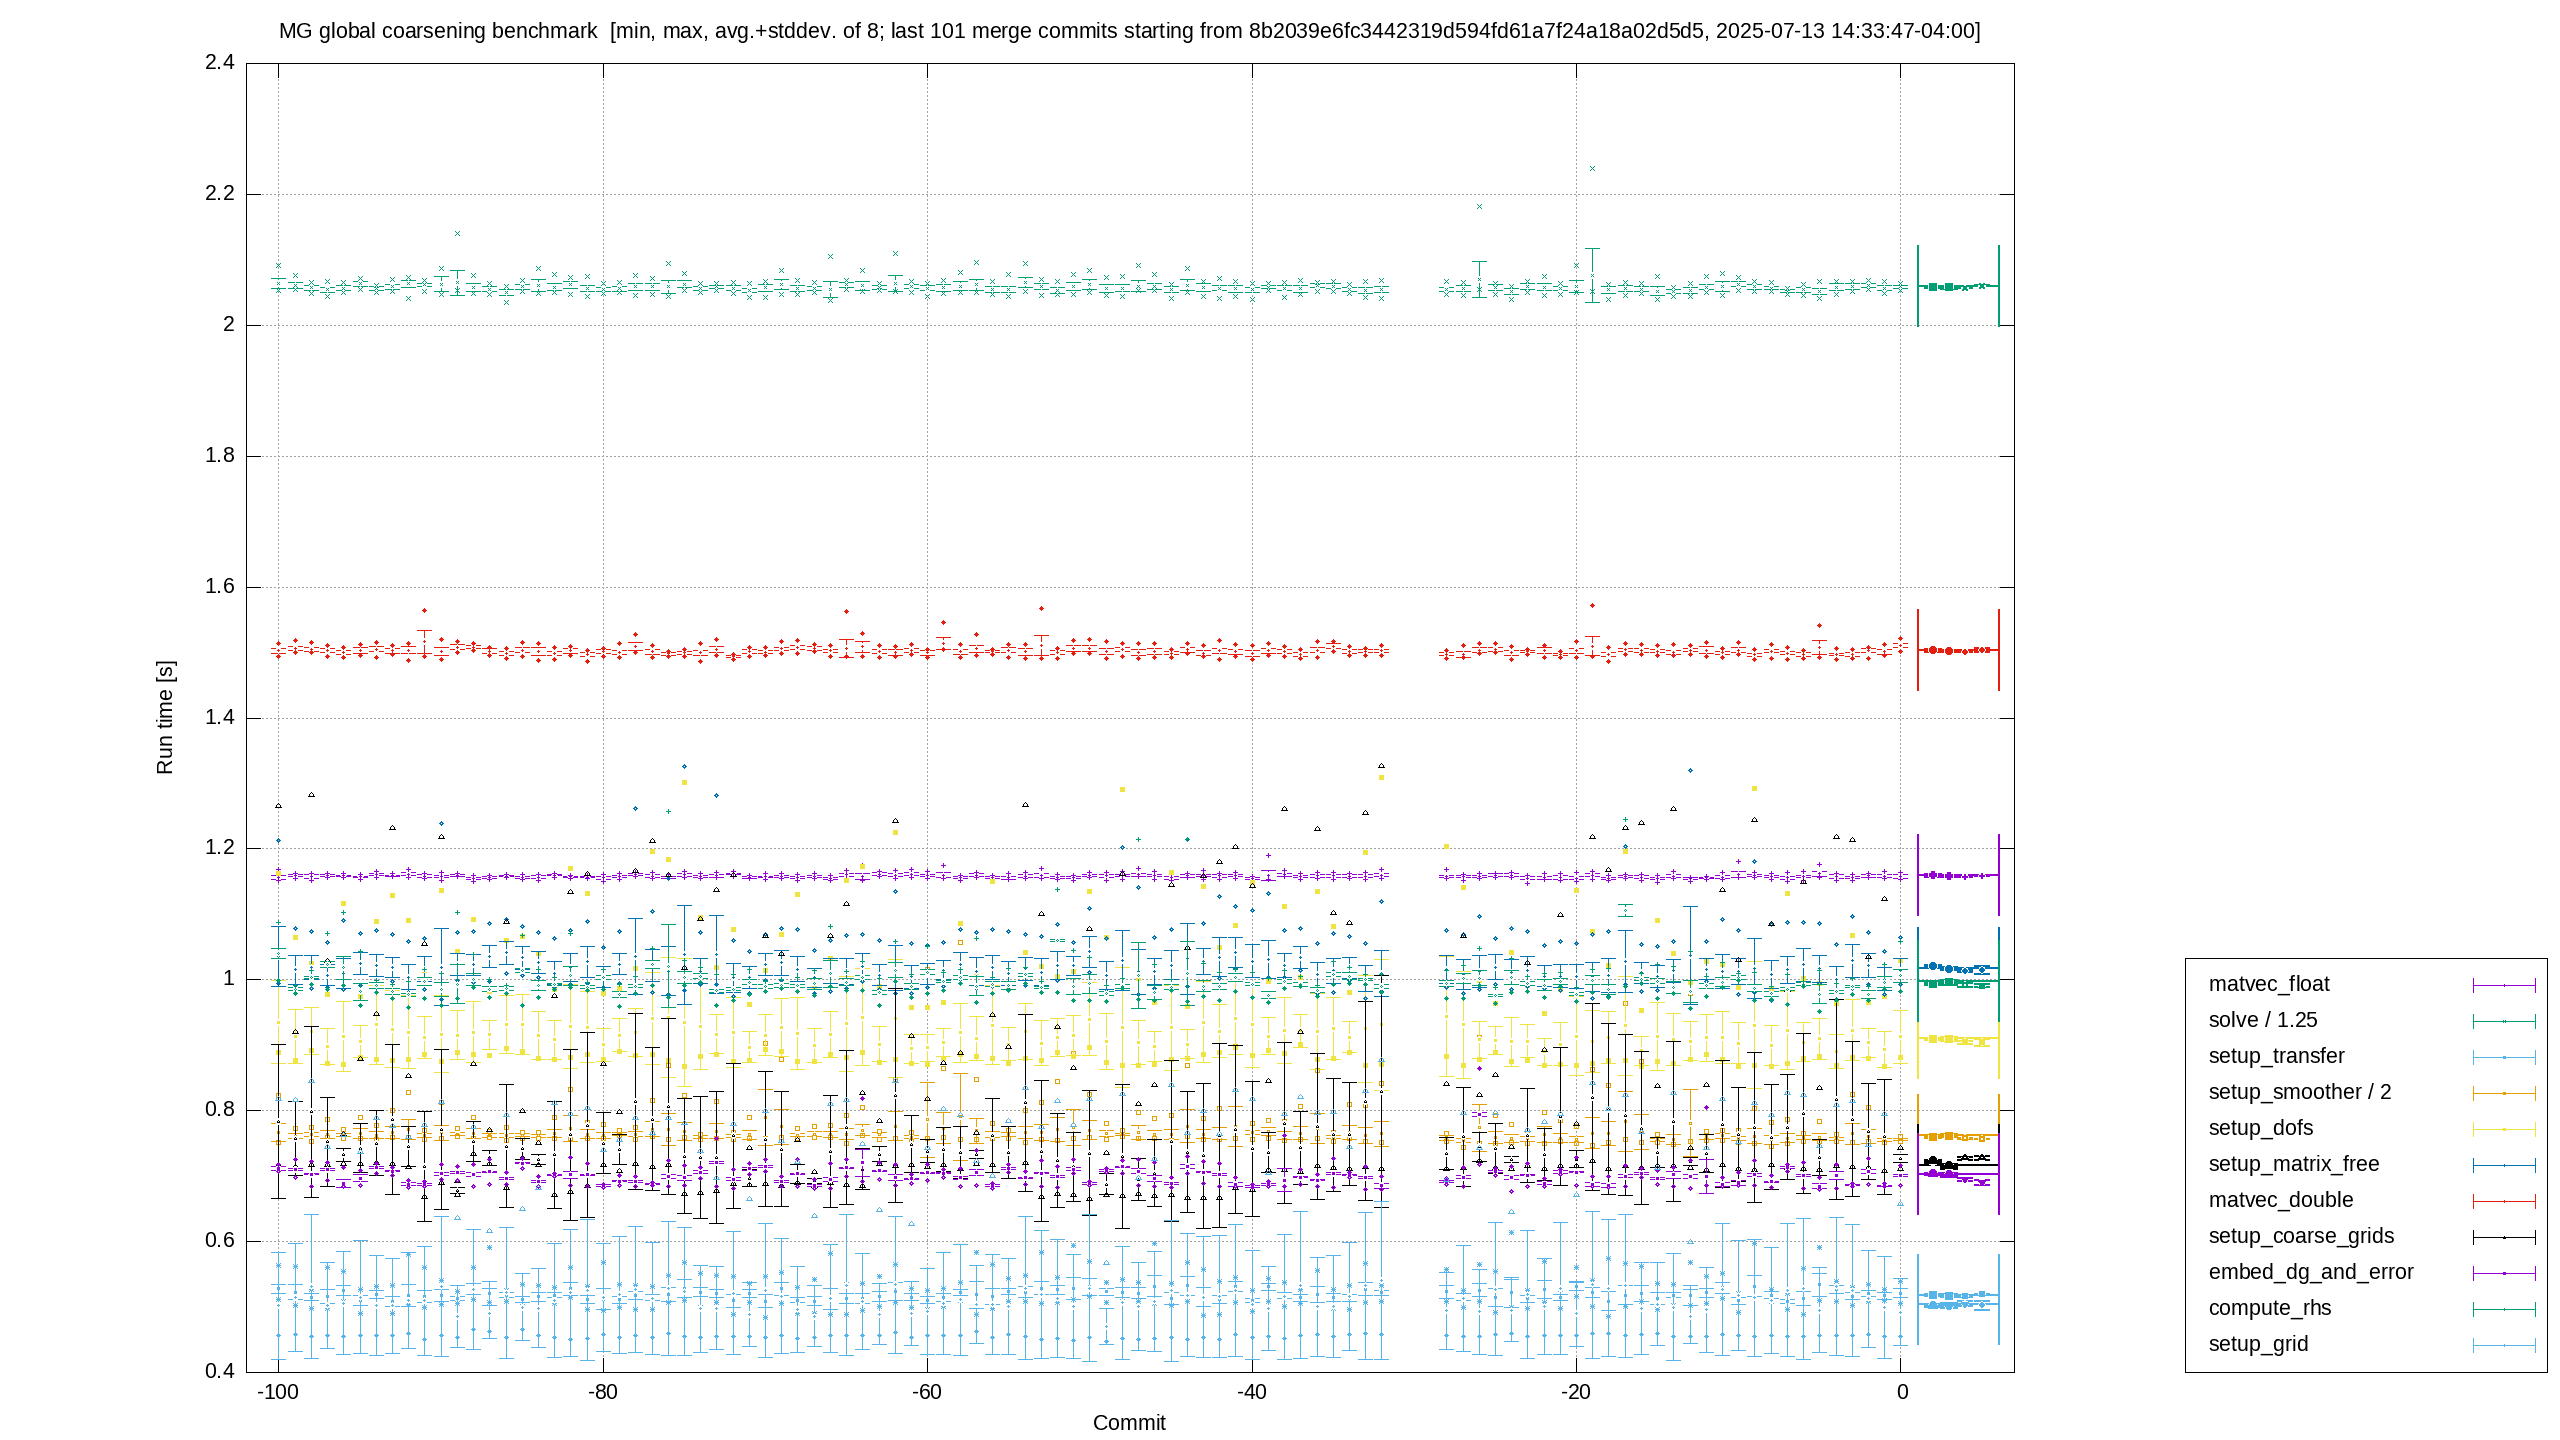This screenshot has height=1440, width=2560.
Task: Click the outlier point near 2.24 seconds
Action: 1592,168
